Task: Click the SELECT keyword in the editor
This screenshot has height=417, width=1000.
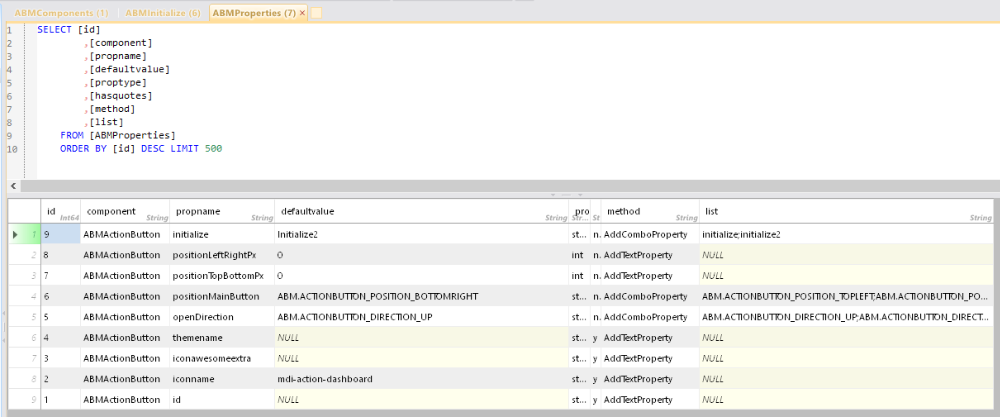Action: [x=54, y=29]
